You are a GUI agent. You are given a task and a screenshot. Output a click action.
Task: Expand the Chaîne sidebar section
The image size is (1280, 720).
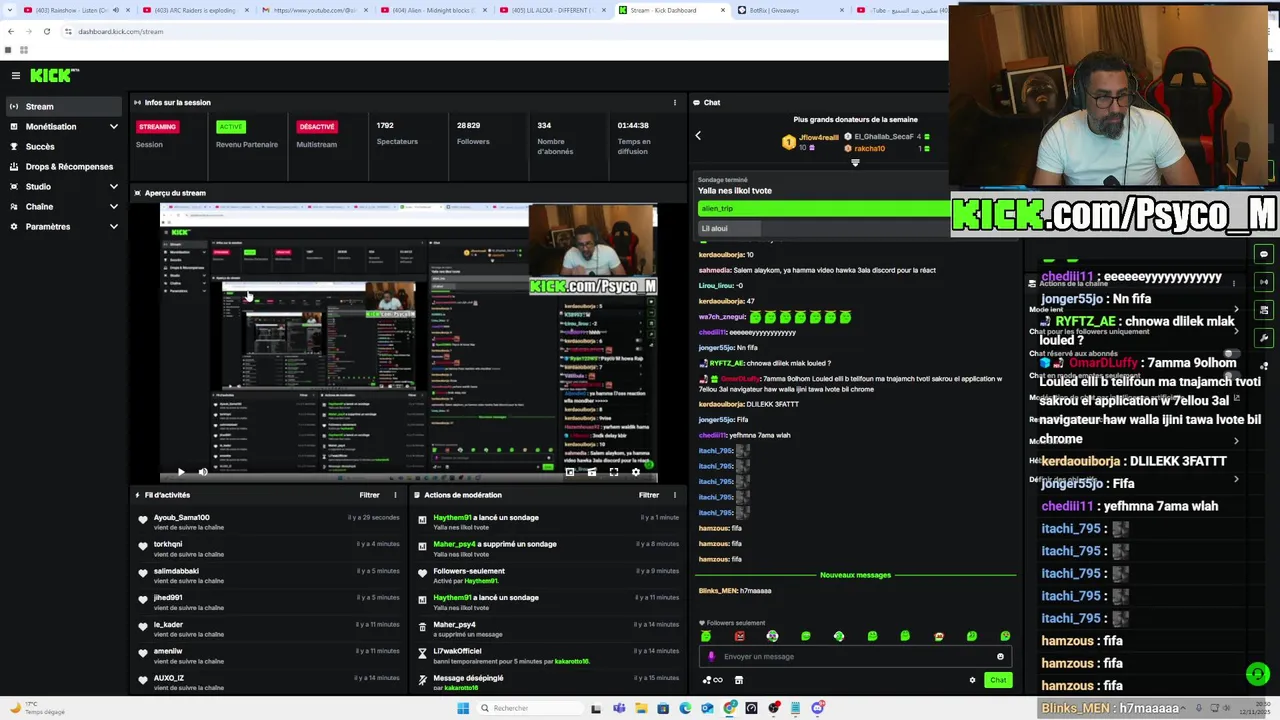[x=113, y=207]
